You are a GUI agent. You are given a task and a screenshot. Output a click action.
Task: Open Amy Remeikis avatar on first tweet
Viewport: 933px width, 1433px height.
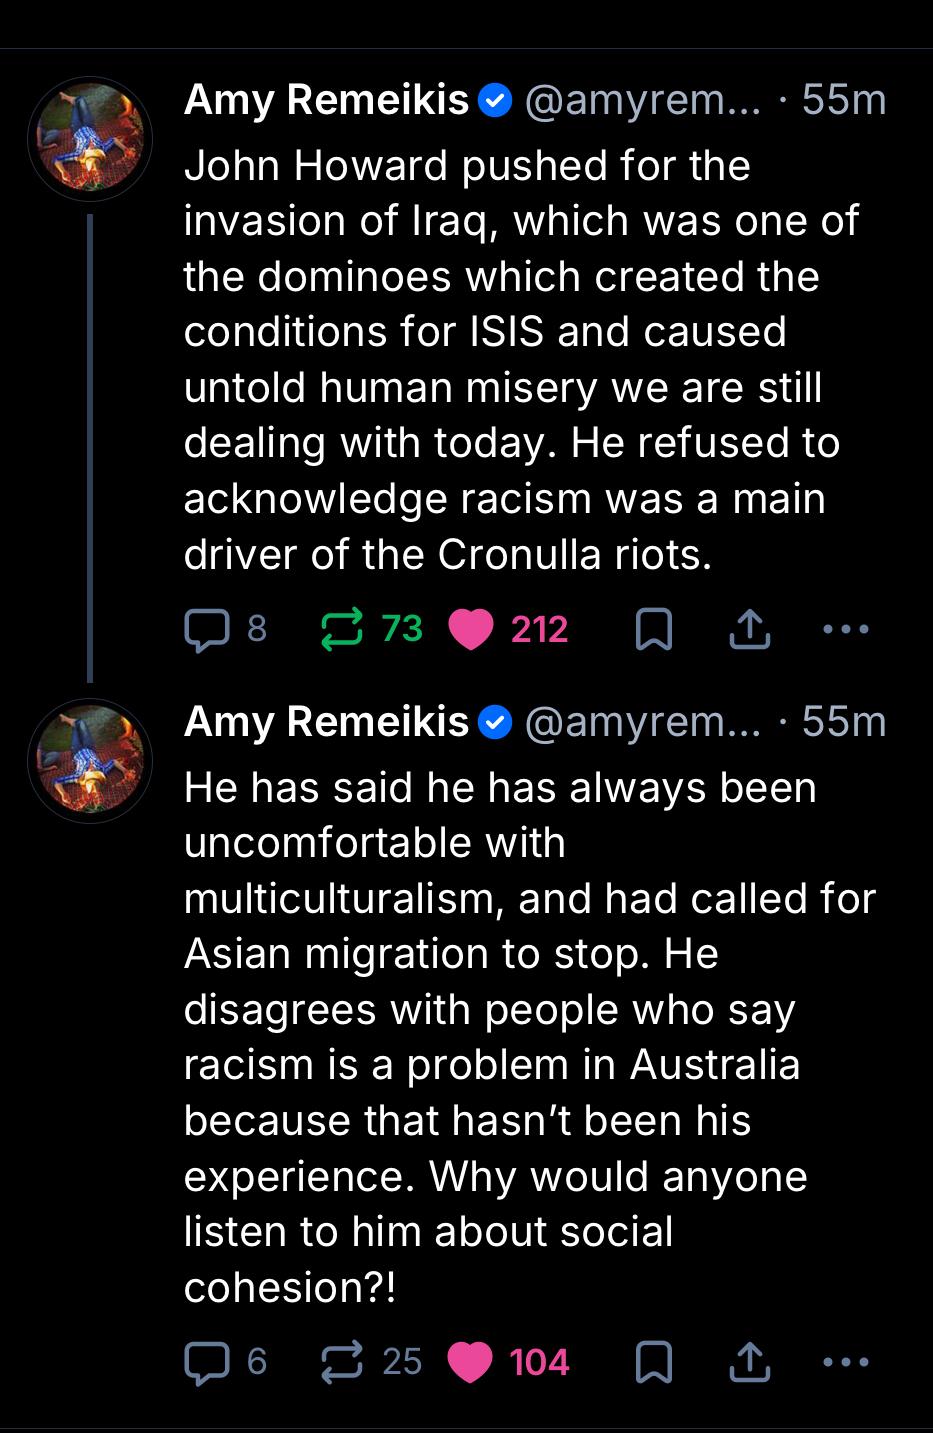click(90, 139)
